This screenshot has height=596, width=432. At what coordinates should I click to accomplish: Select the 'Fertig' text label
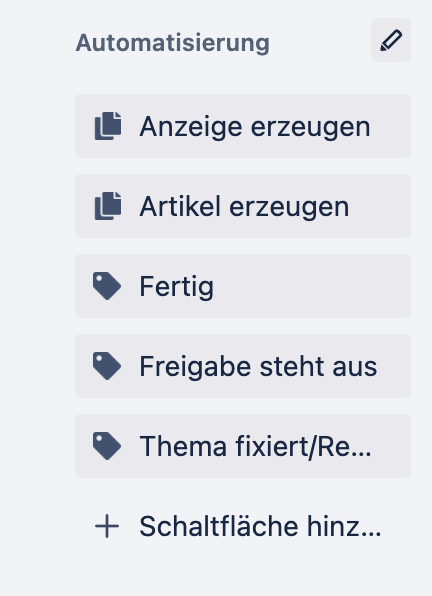176,287
